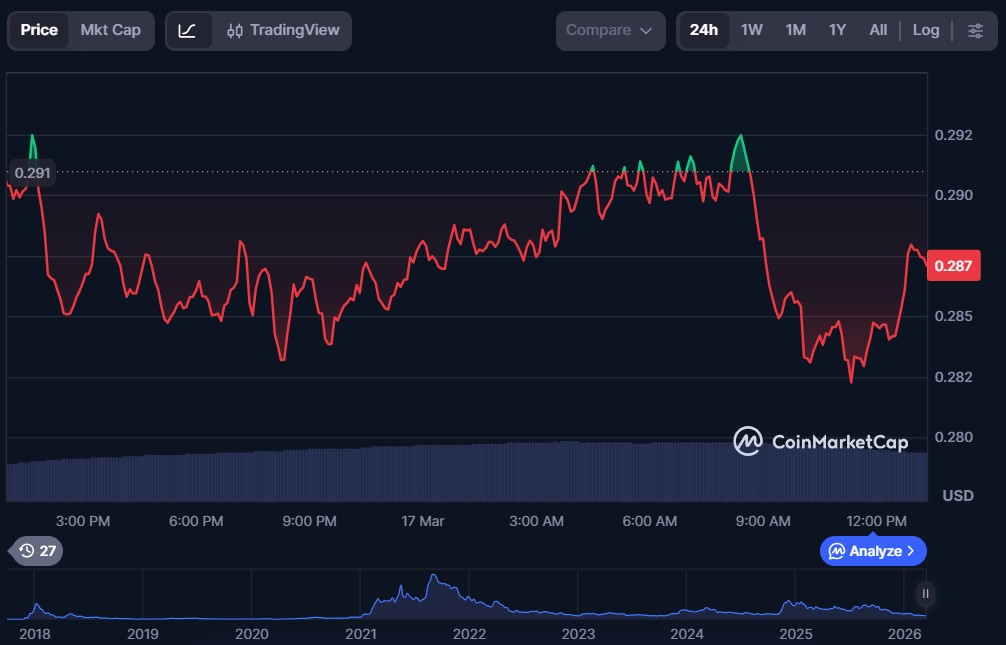Image resolution: width=1006 pixels, height=645 pixels.
Task: Choose the 1M time range
Action: [x=795, y=30]
